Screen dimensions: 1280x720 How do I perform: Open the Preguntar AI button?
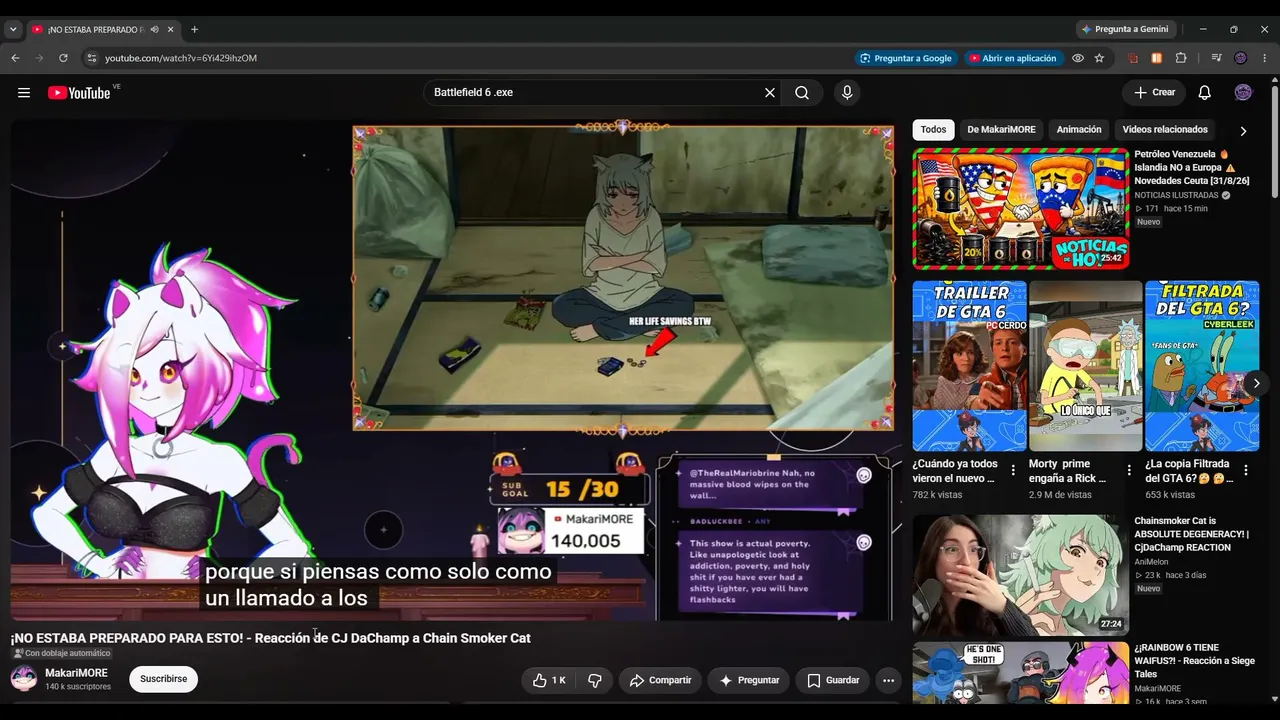749,680
